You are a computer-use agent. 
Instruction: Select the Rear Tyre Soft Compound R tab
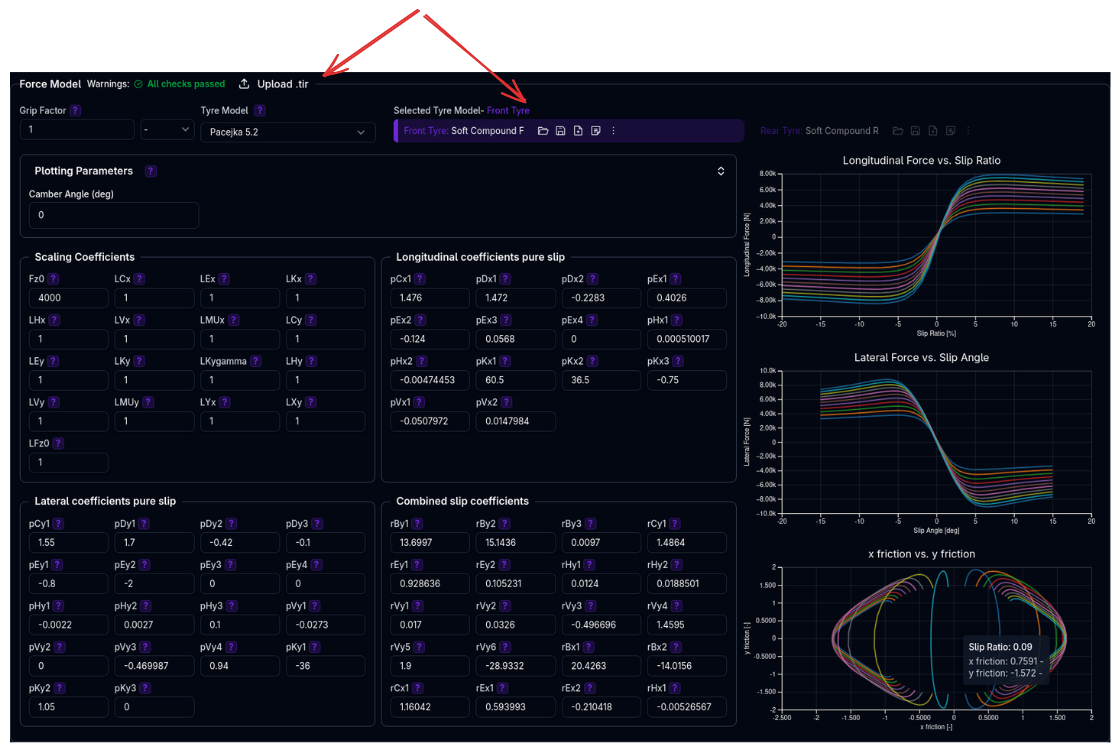click(819, 131)
